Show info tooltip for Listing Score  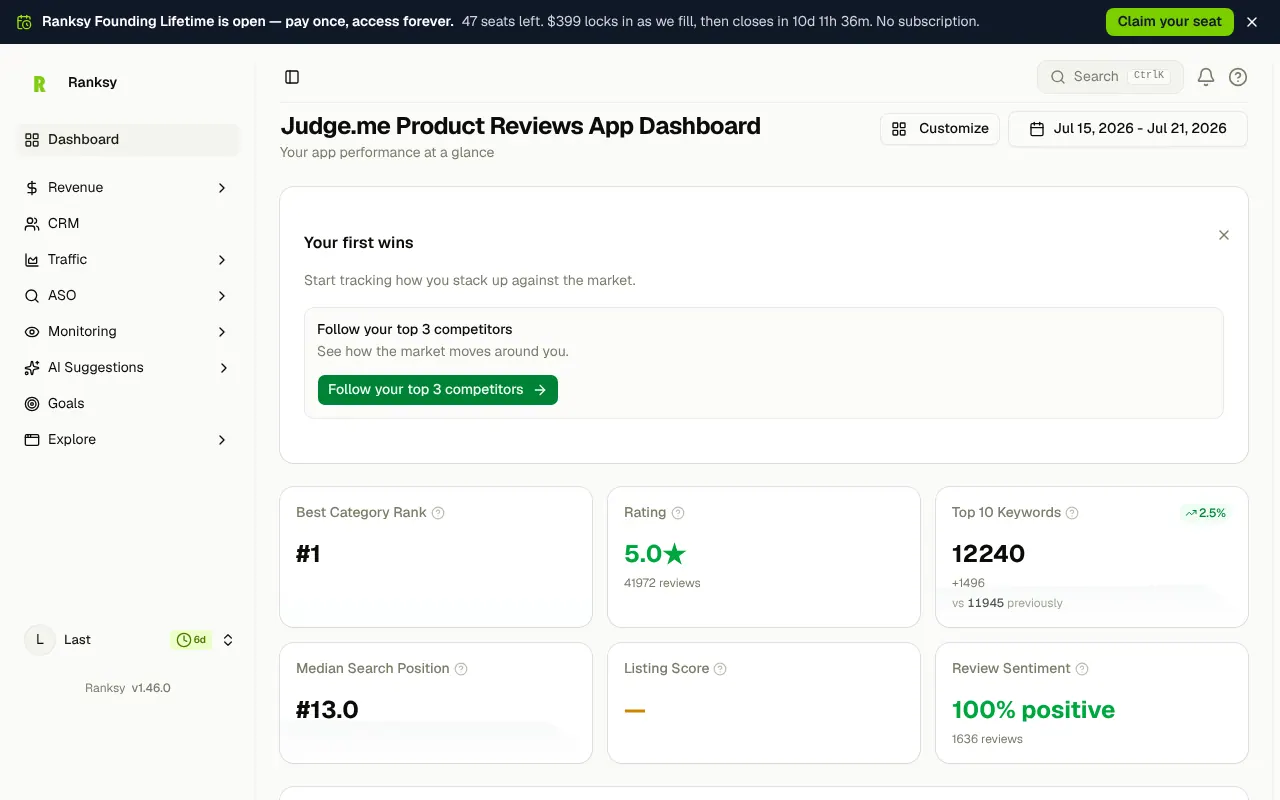(x=720, y=669)
